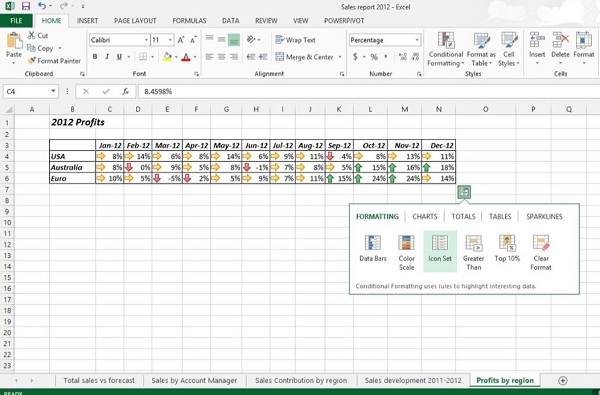Screen dimensions: 600x395
Task: Switch to the FORMULAS ribbon tab
Action: point(189,21)
